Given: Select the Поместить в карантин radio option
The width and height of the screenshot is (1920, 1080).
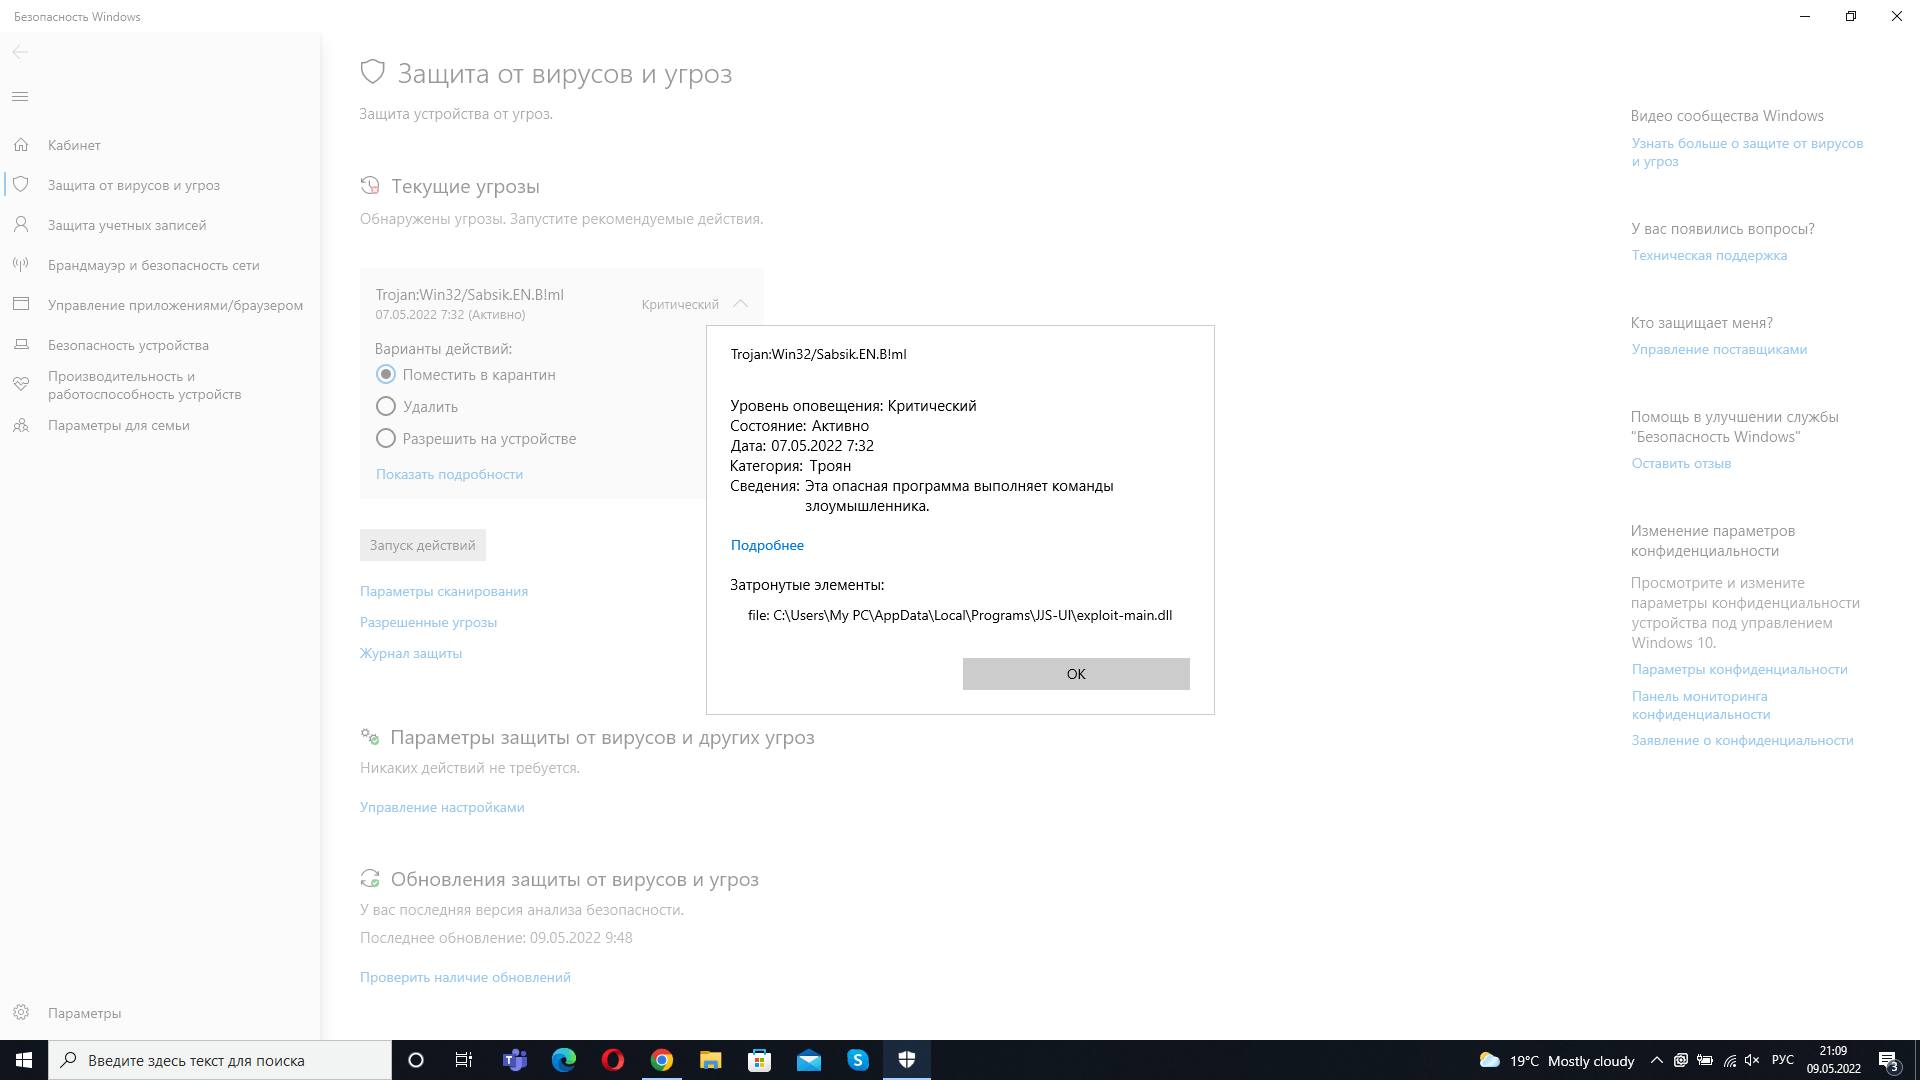Looking at the screenshot, I should (x=386, y=374).
